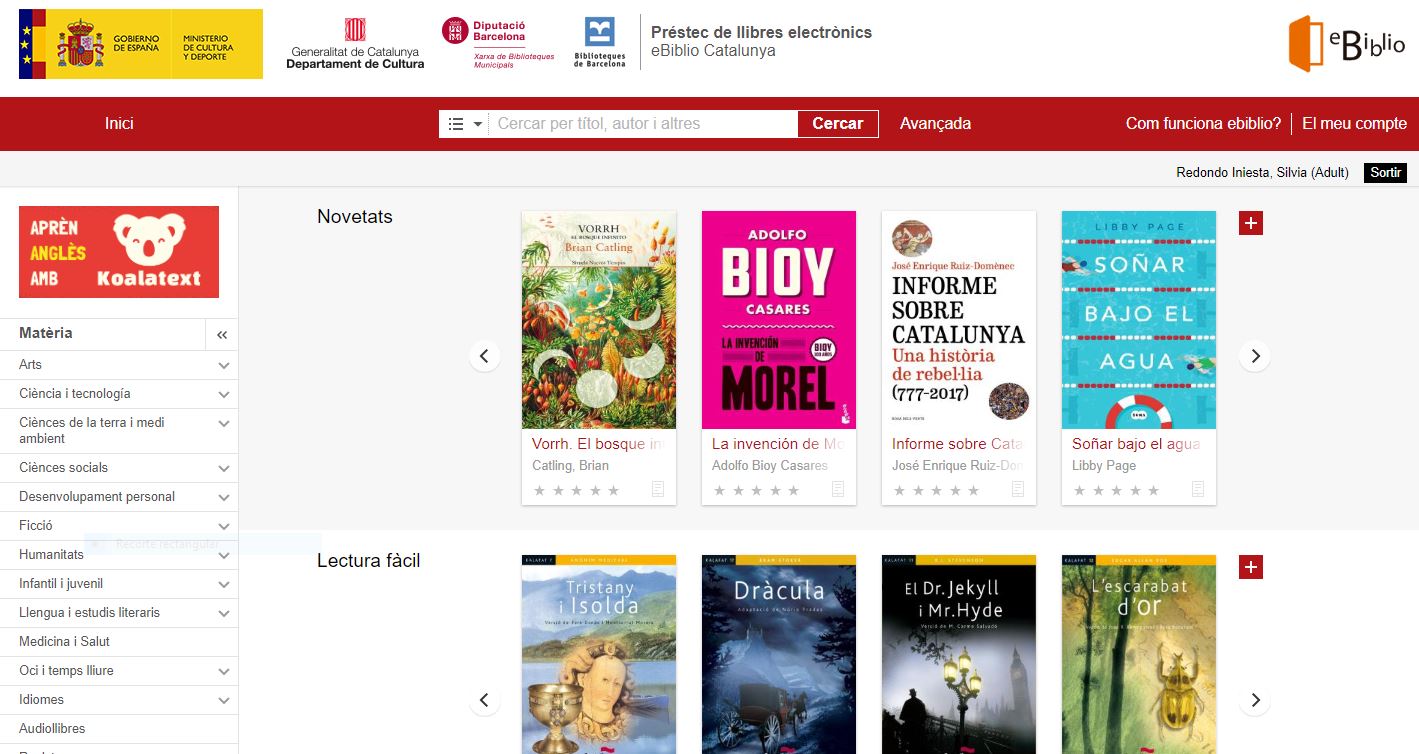Expand the Ciència i tecnología category

(224, 394)
